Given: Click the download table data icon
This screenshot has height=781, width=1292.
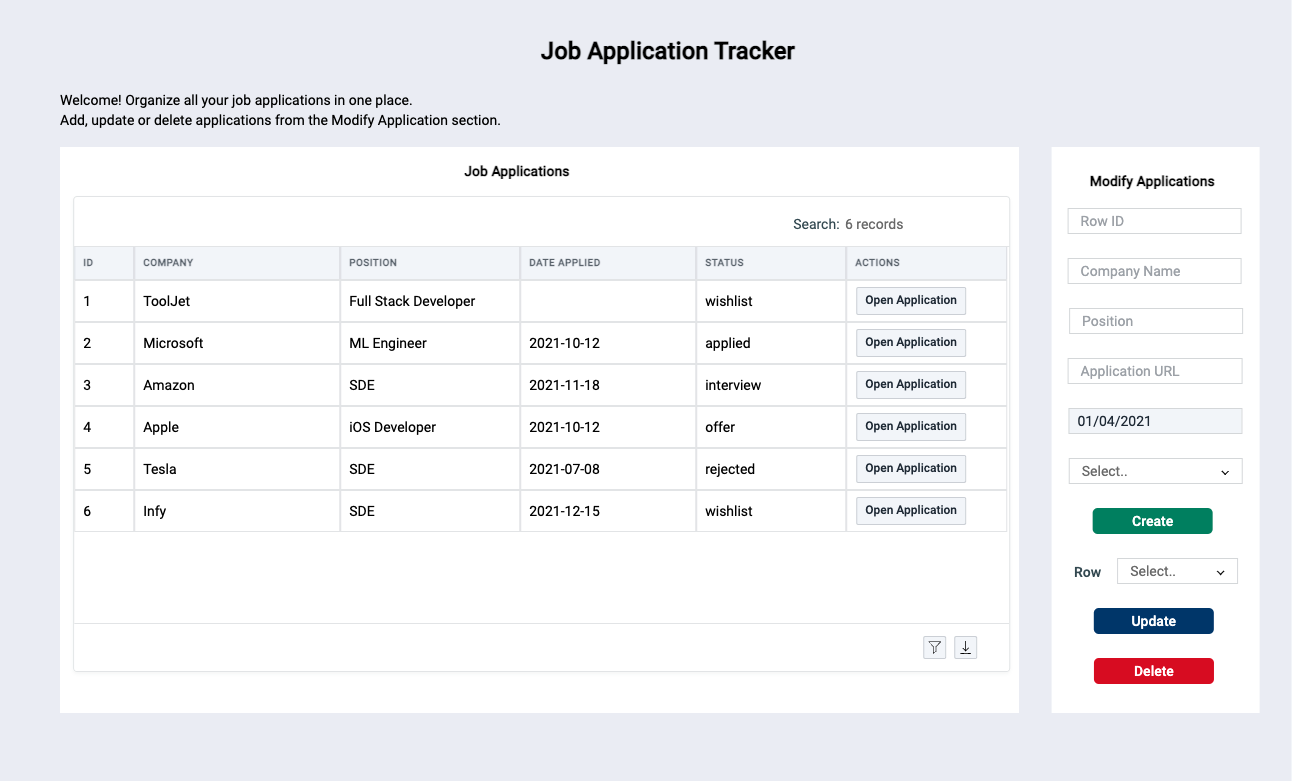Looking at the screenshot, I should (x=965, y=648).
